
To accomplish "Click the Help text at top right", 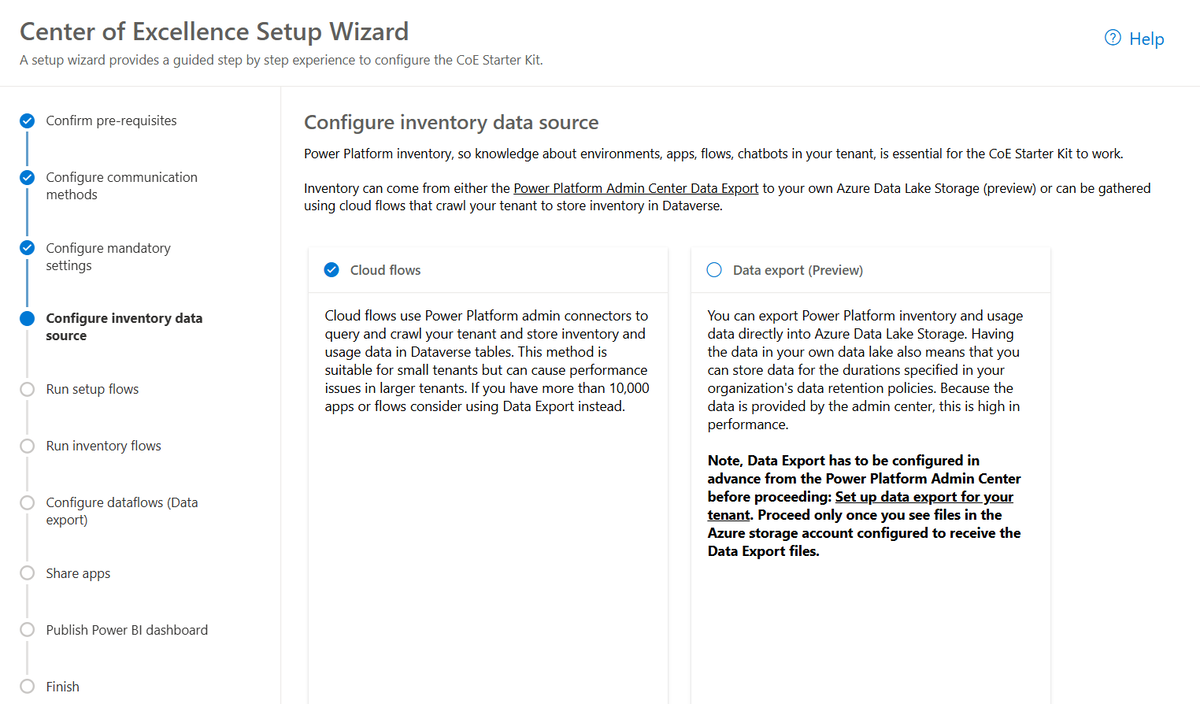I will [1146, 39].
